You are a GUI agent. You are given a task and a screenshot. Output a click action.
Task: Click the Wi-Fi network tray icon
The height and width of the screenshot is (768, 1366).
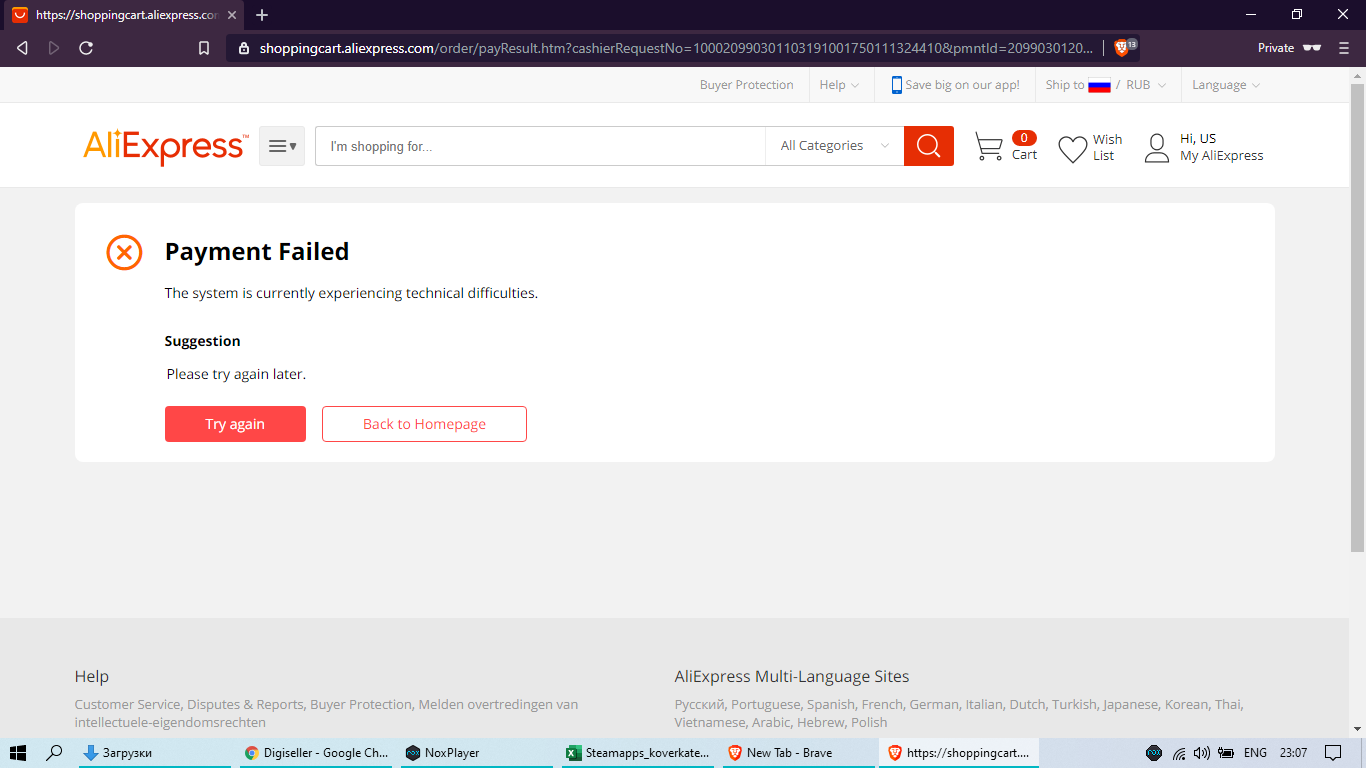pyautogui.click(x=1180, y=753)
